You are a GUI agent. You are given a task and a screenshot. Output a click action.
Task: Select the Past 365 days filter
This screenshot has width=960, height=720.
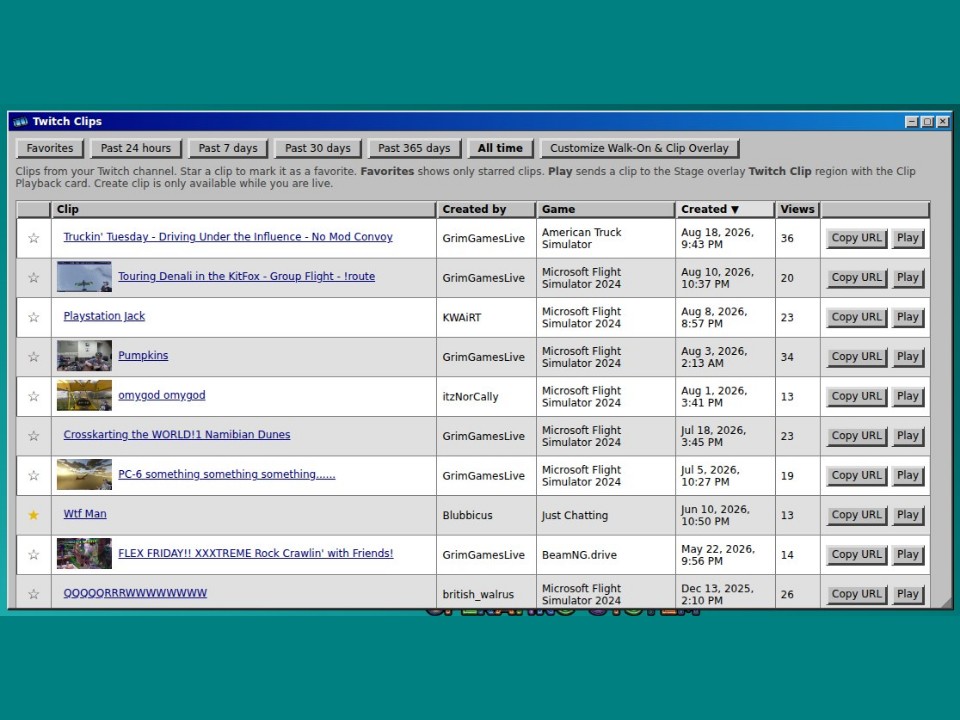[414, 148]
